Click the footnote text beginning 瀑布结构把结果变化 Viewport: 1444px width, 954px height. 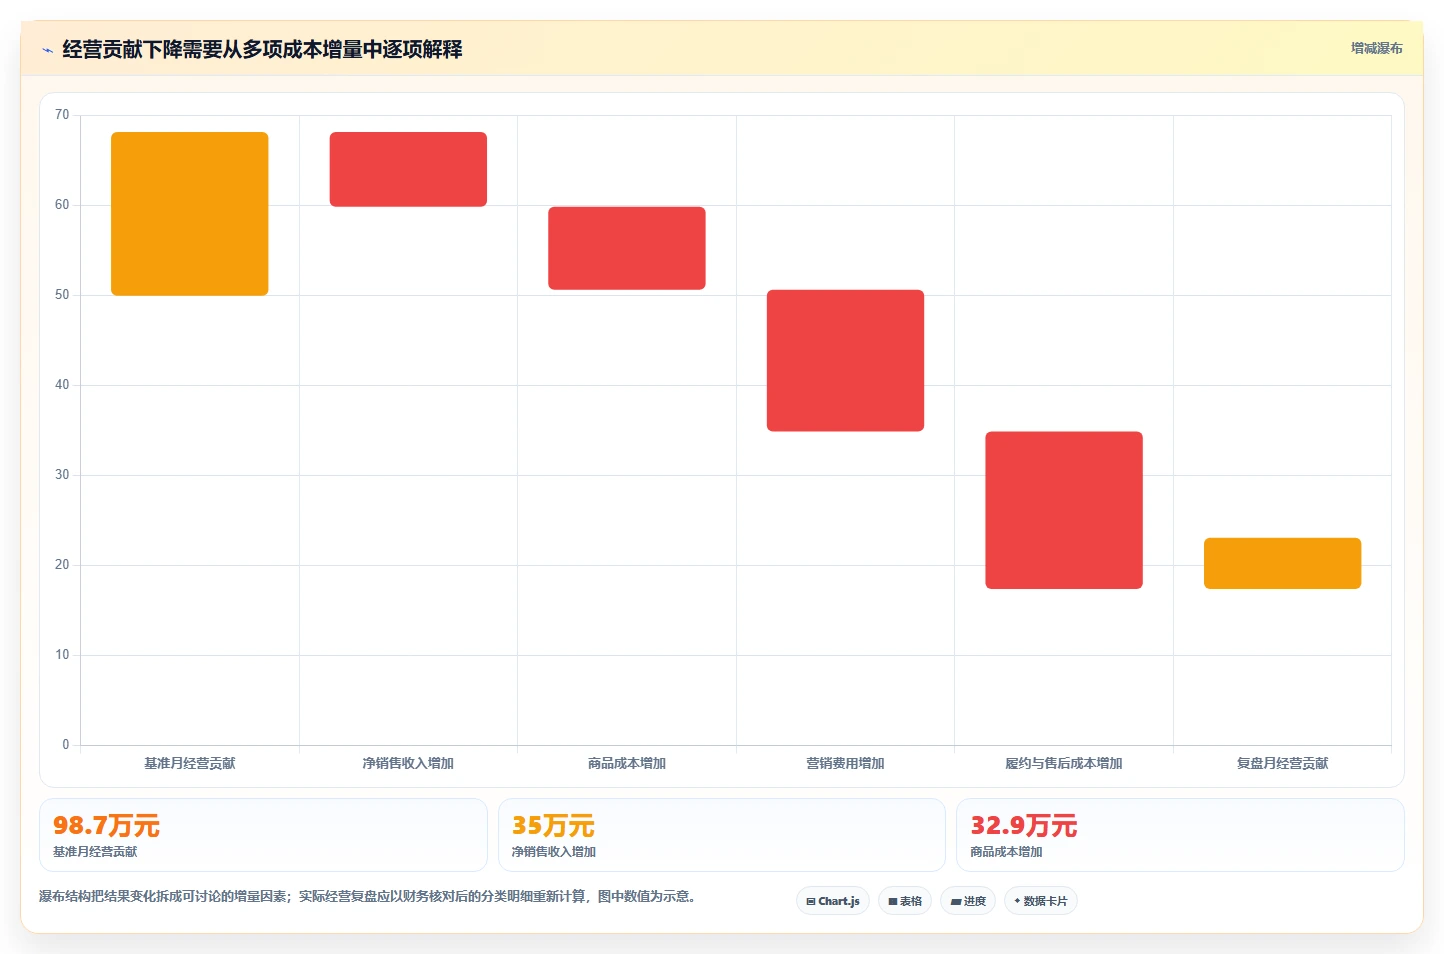(367, 896)
